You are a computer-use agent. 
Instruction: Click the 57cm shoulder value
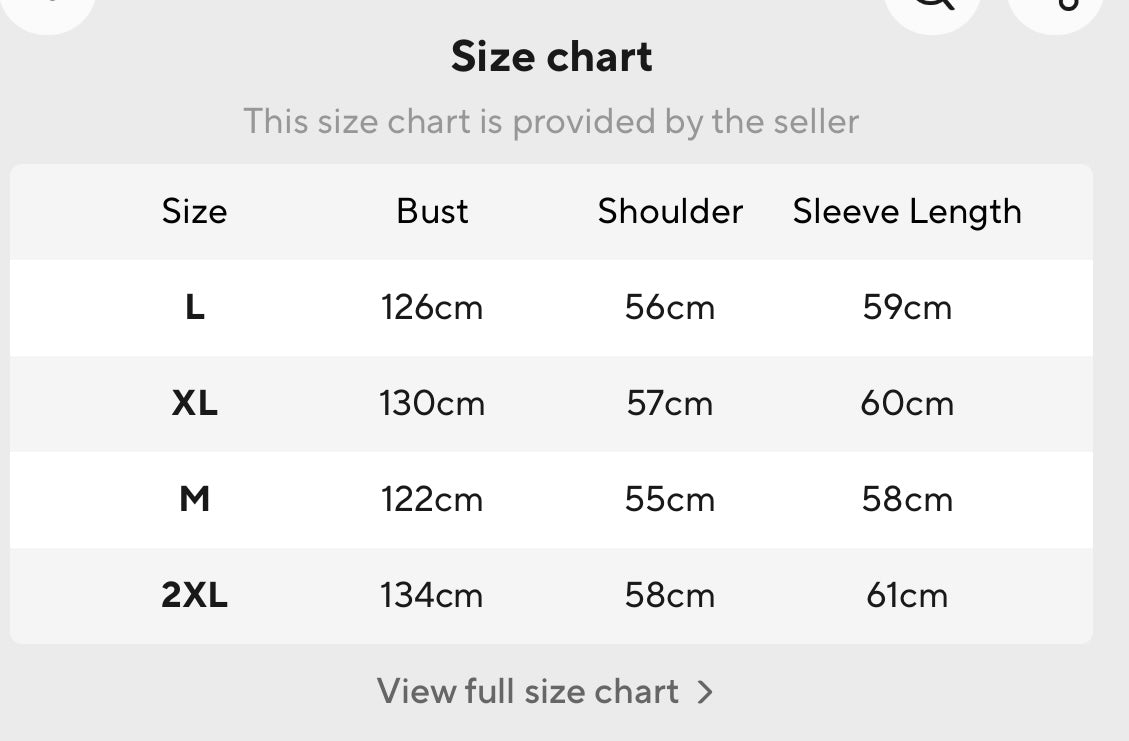tap(670, 404)
